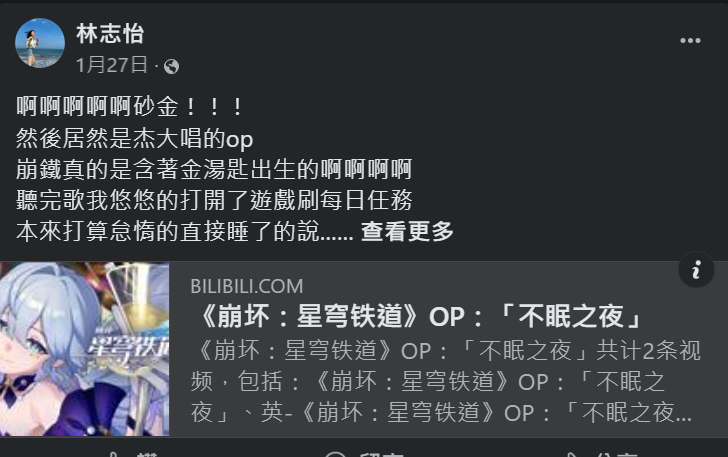
Task: Open the three-dot post options menu
Action: point(690,41)
